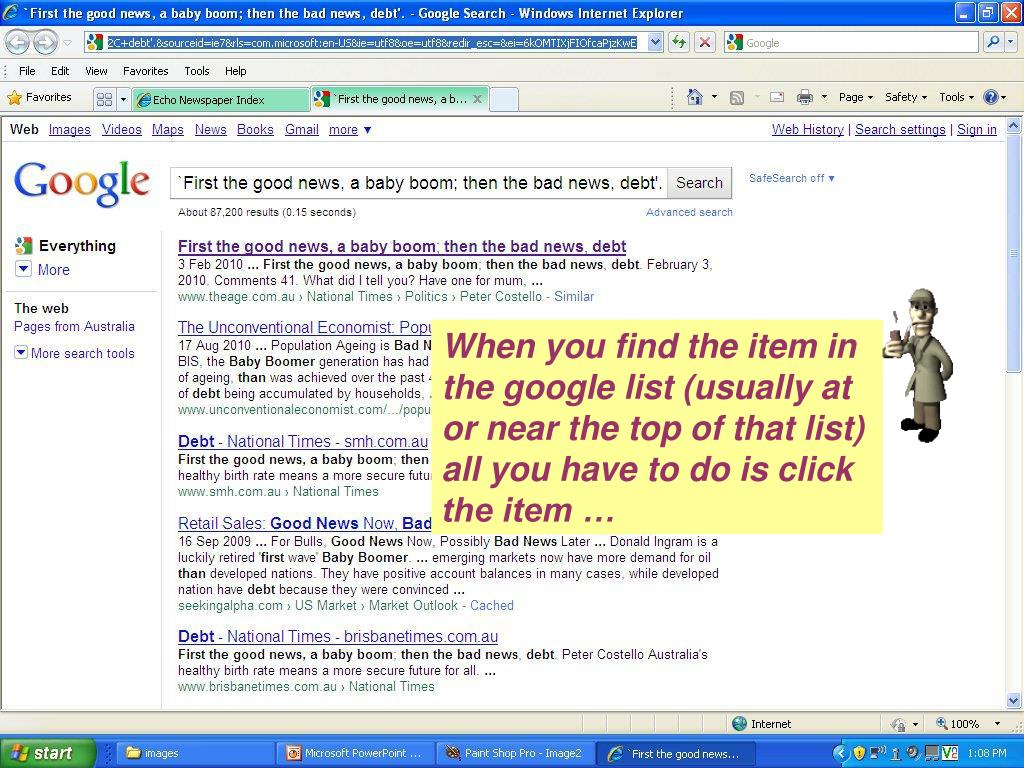1024x768 pixels.
Task: Click the blue Help question mark icon
Action: (x=990, y=97)
